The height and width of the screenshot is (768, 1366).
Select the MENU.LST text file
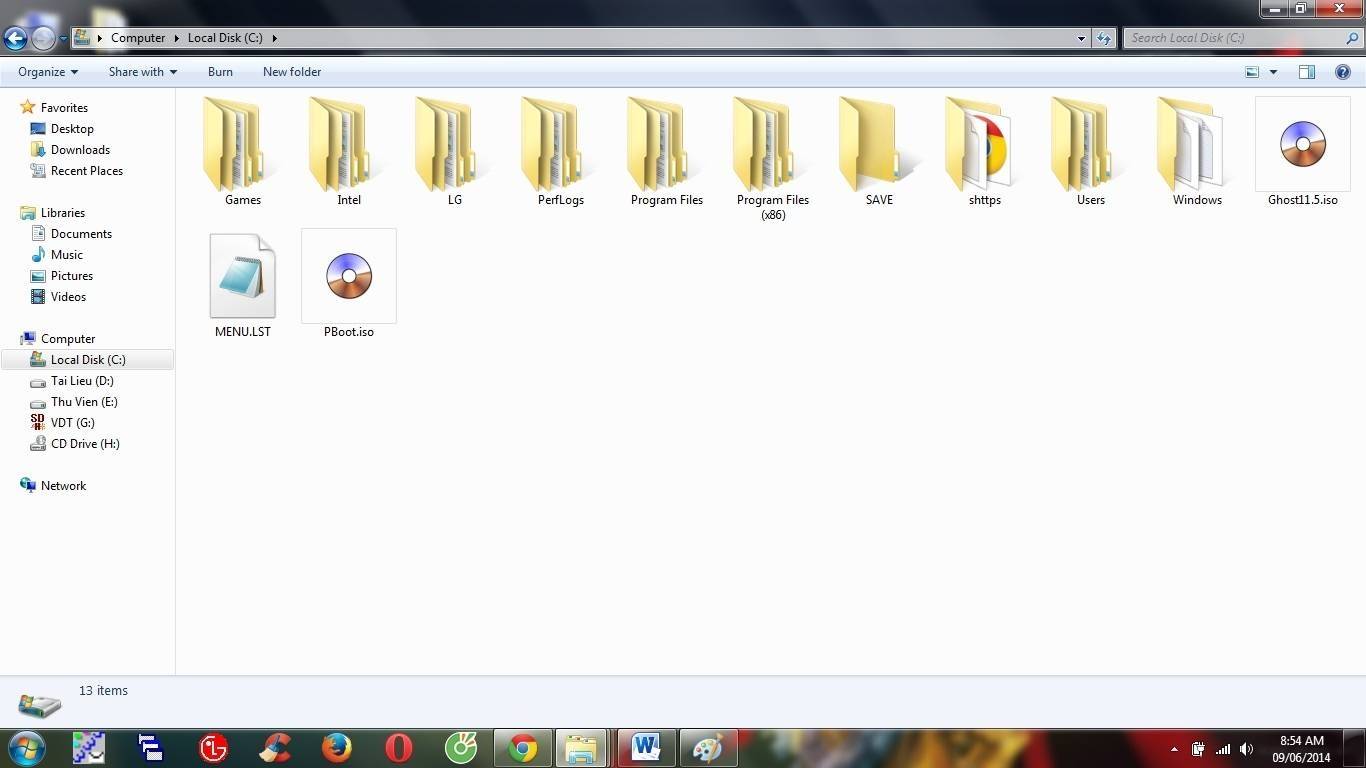(x=242, y=284)
